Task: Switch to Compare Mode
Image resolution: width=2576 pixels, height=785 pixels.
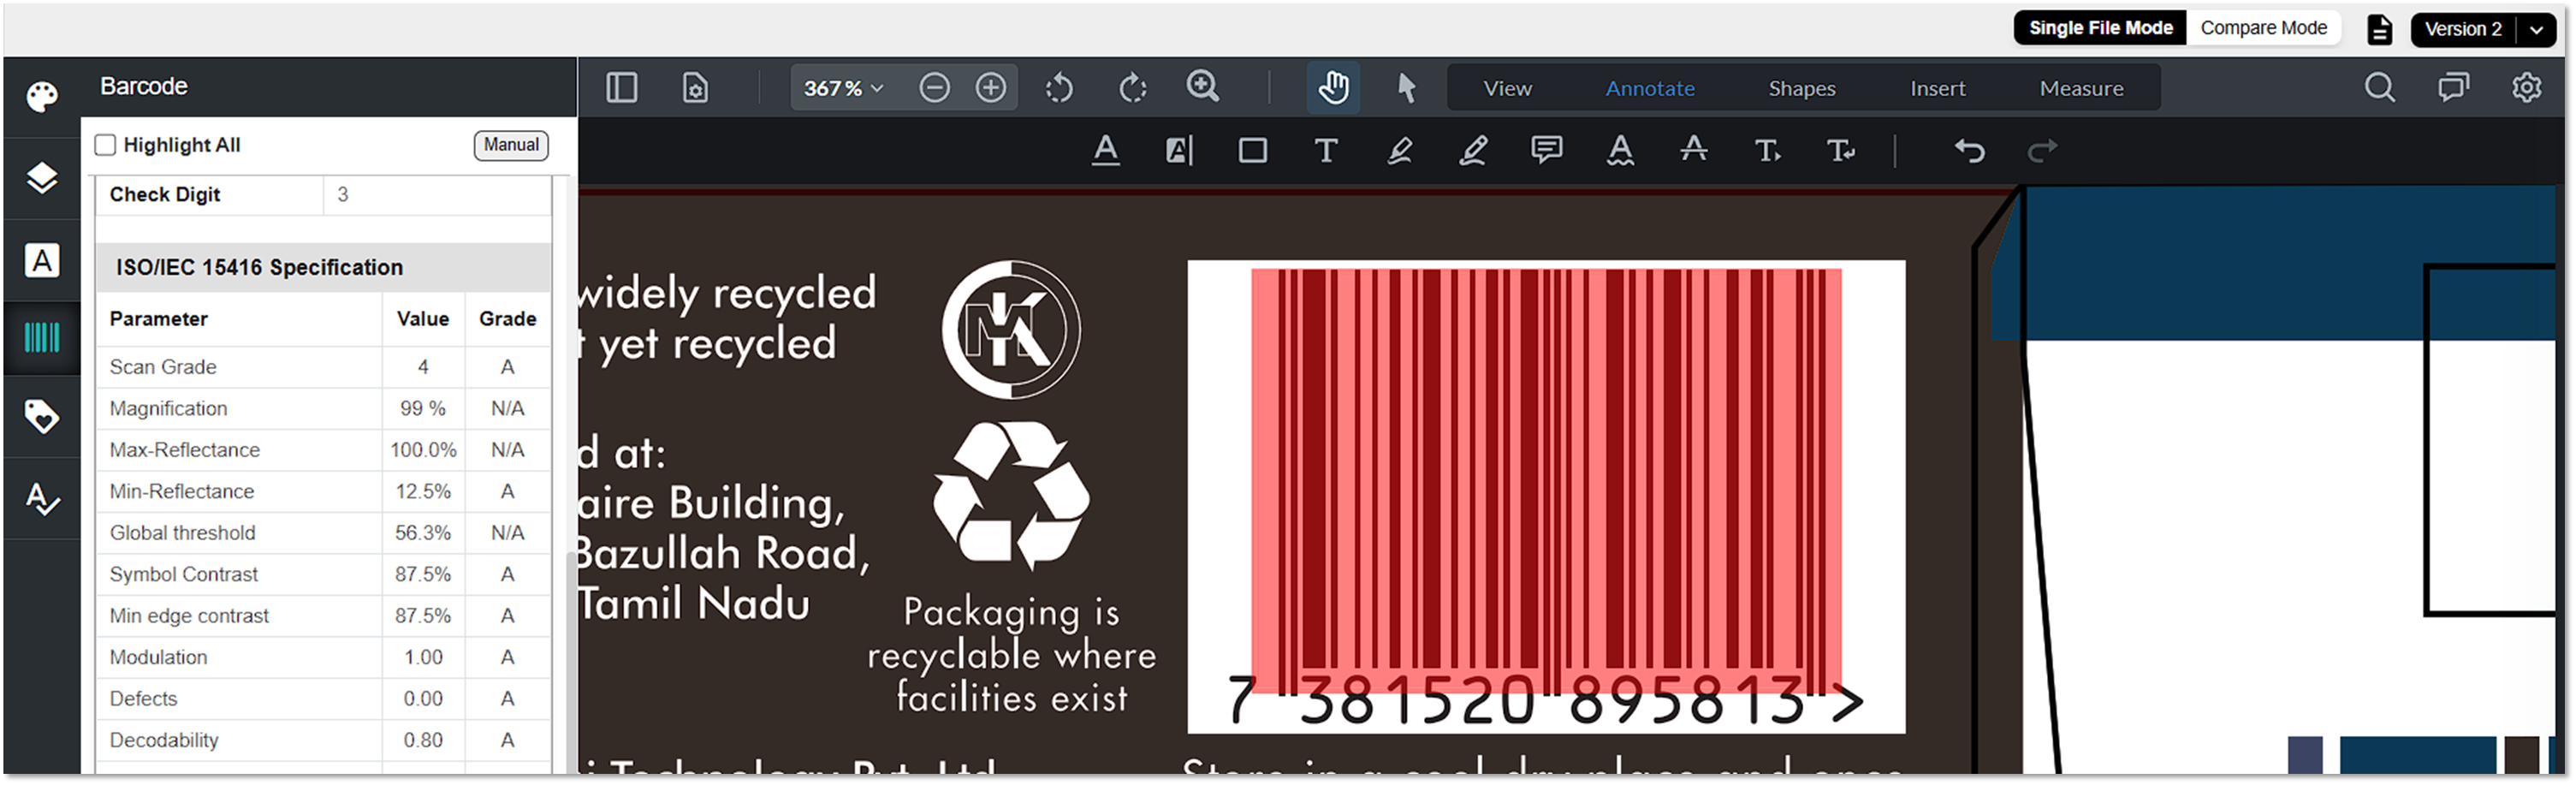Action: [x=2264, y=28]
